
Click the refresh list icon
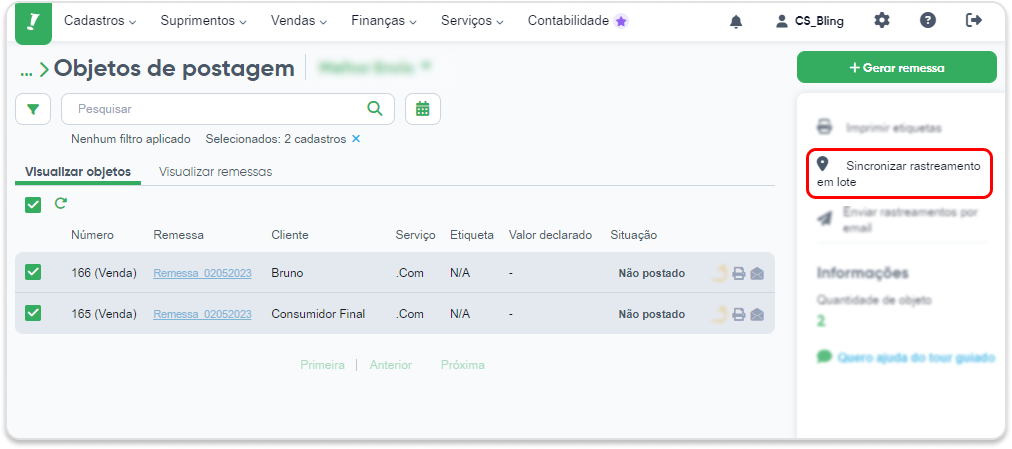[61, 204]
